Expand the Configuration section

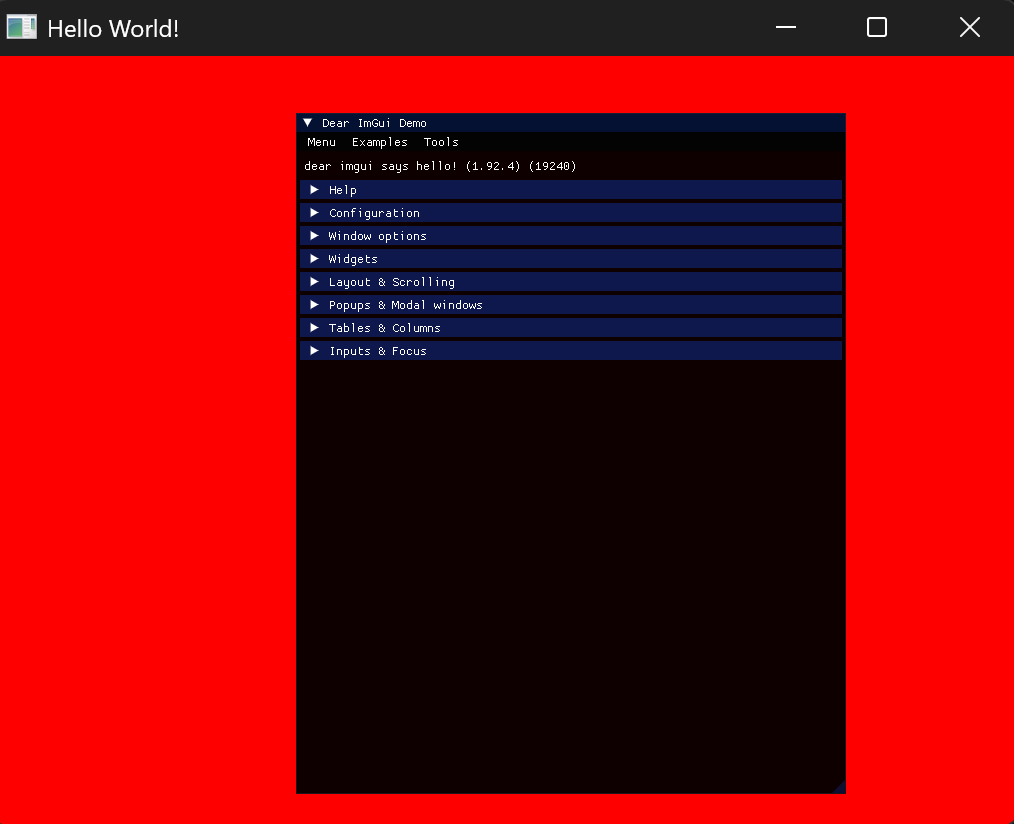[x=571, y=213]
